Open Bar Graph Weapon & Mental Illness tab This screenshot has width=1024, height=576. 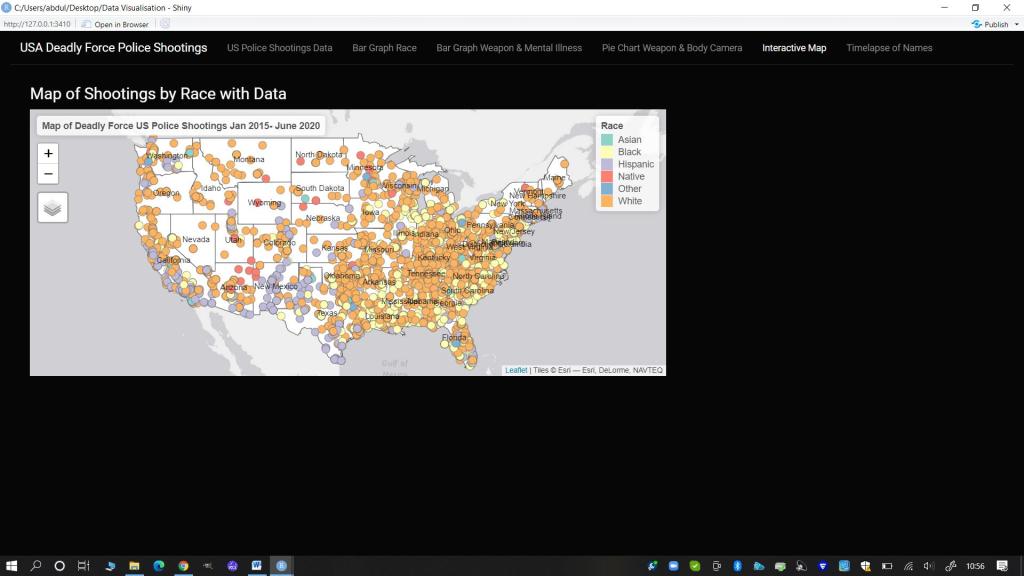(509, 48)
